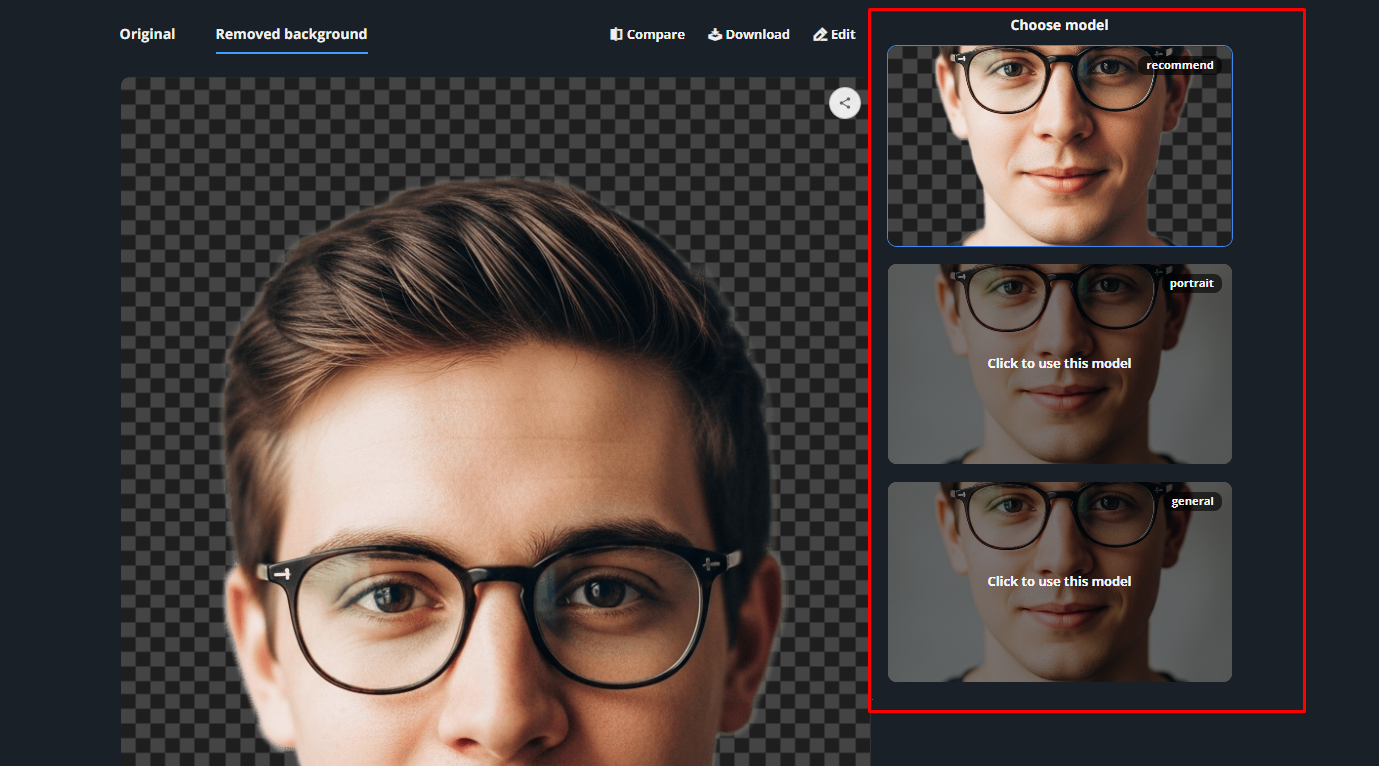Open the Edit text button
Viewport: 1379px width, 766px height.
tap(843, 34)
